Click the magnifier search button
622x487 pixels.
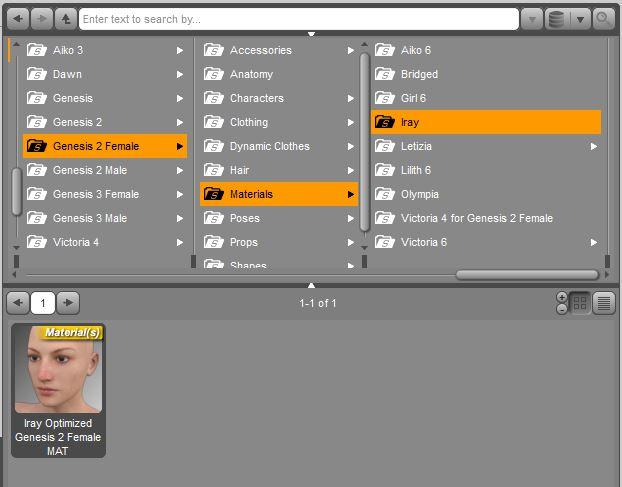click(603, 19)
